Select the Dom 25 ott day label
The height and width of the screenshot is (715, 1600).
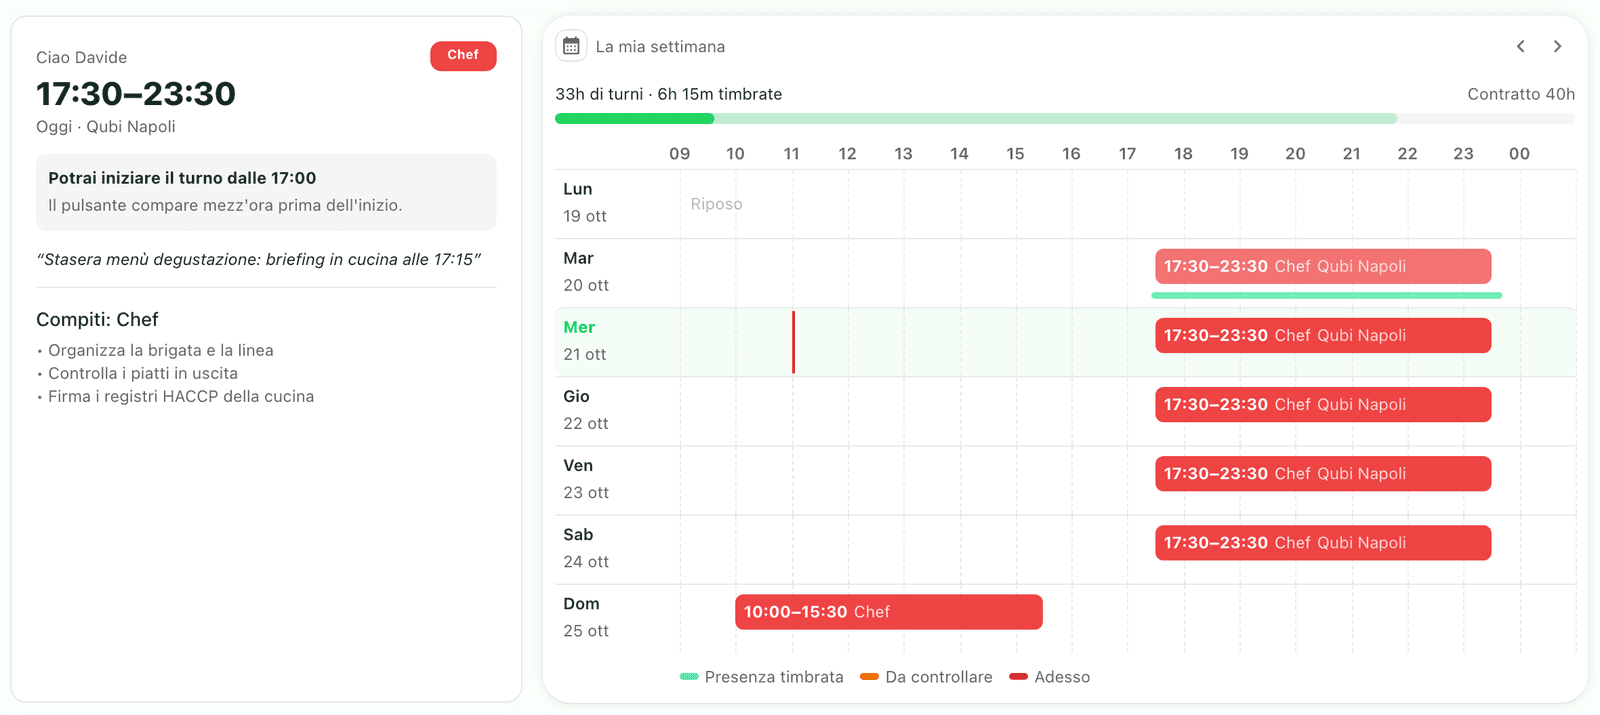[x=586, y=617]
